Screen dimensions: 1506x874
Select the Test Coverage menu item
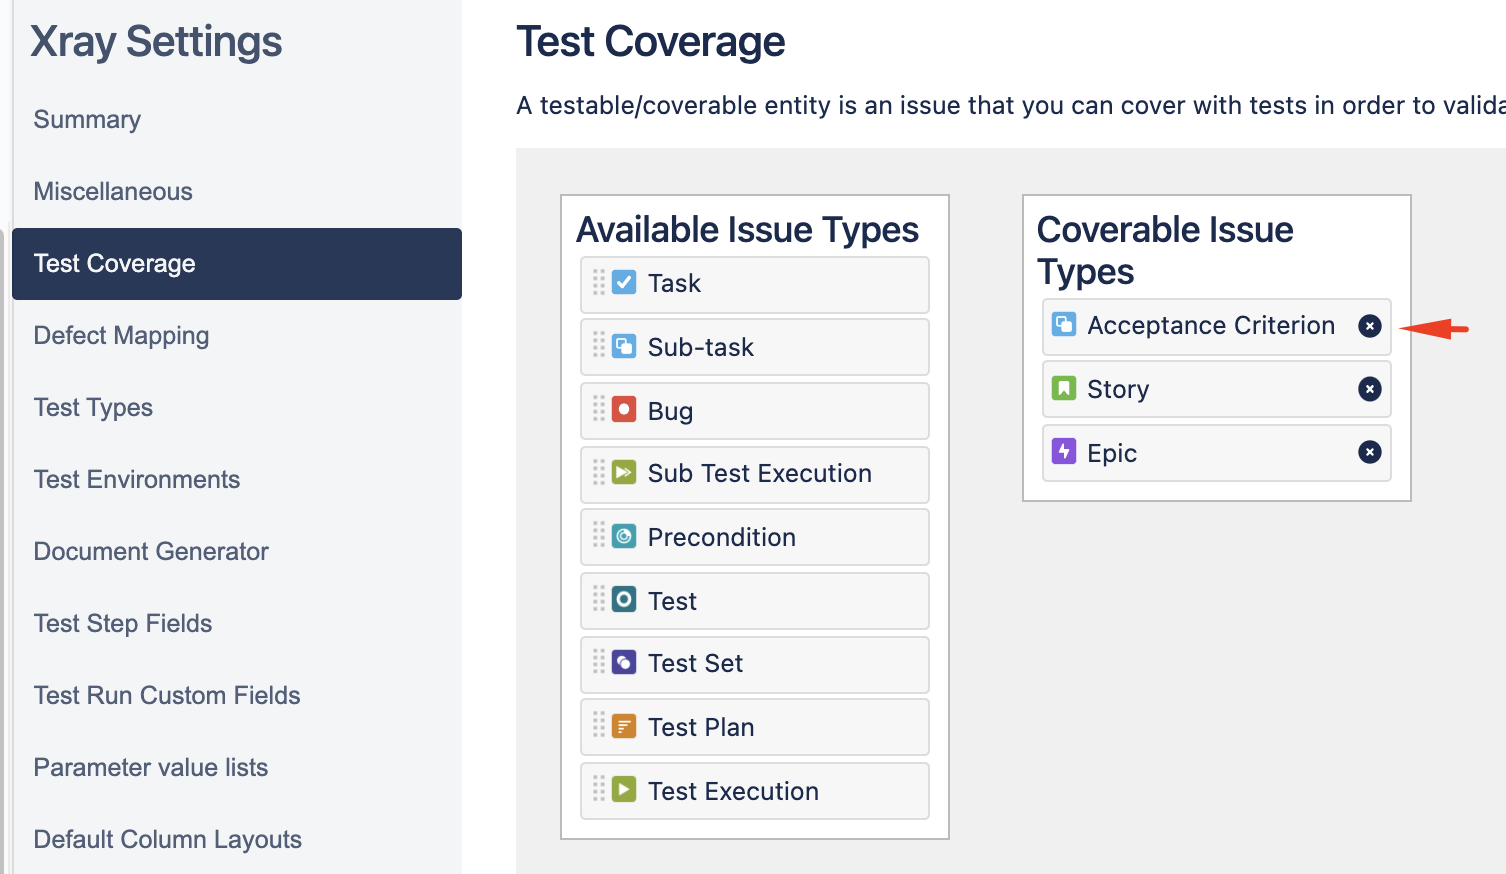click(x=237, y=264)
